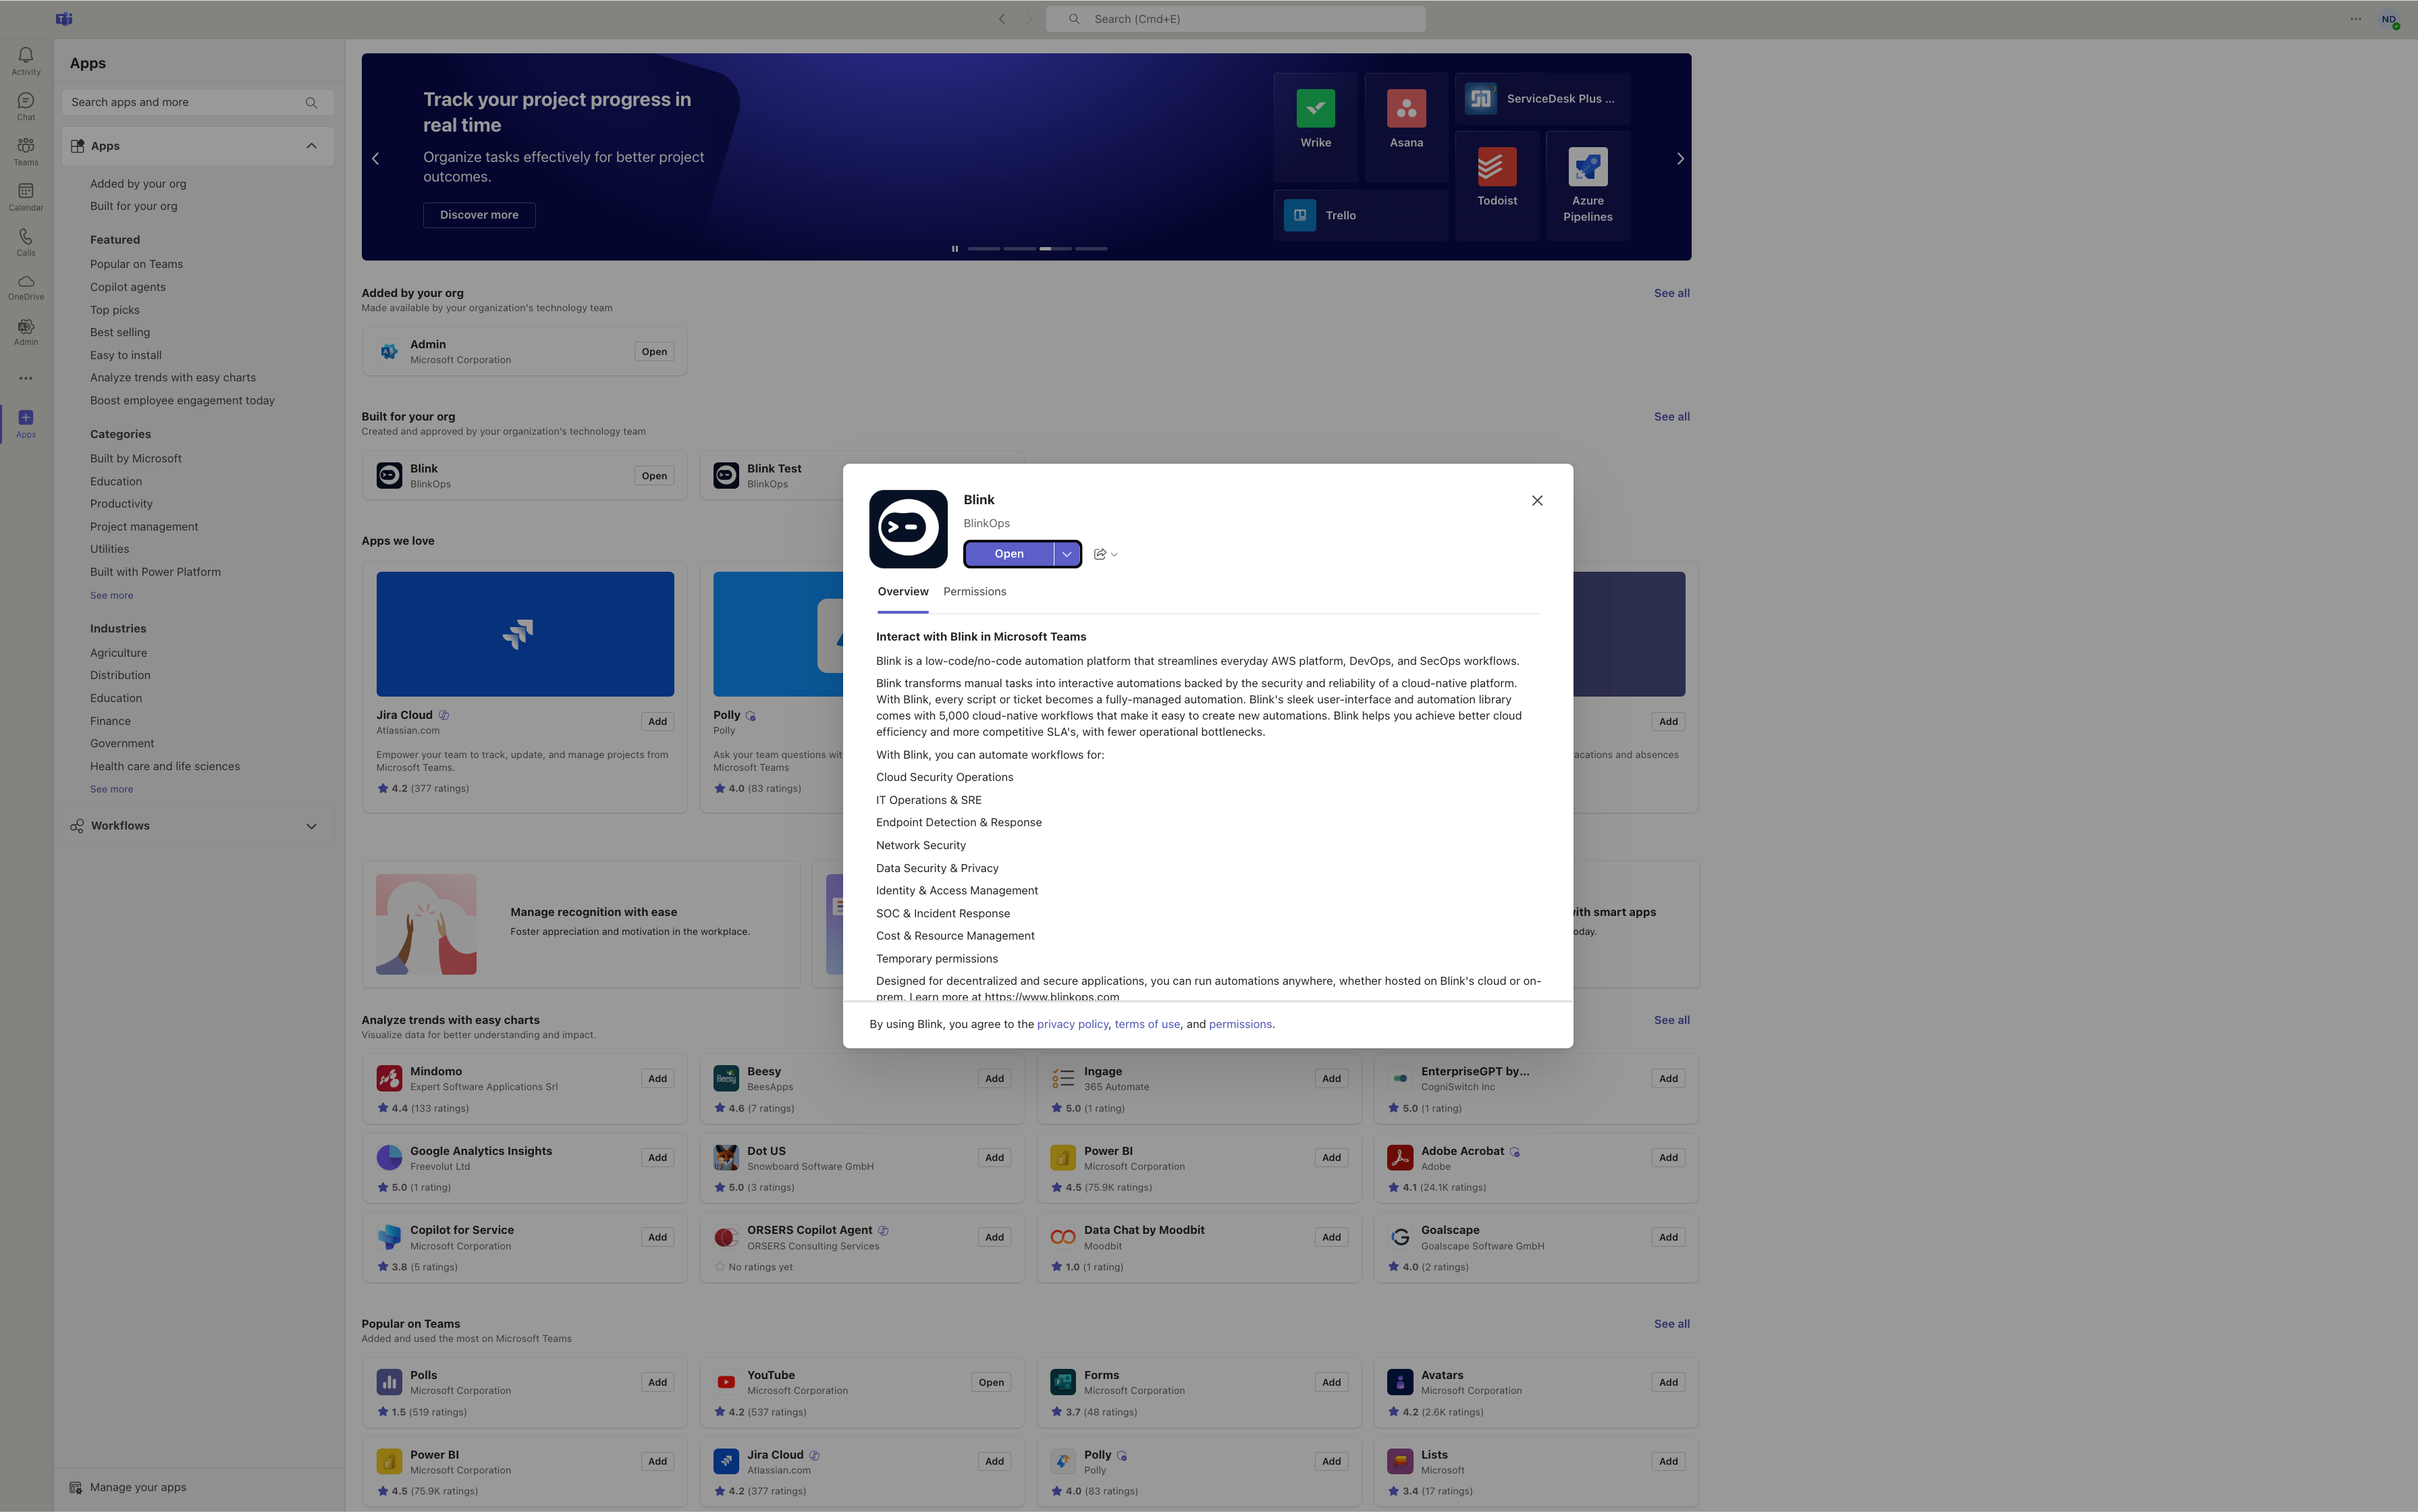Screen dimensions: 2418x1512
Task: Click the second banner slide indicator
Action: pos(1019,248)
